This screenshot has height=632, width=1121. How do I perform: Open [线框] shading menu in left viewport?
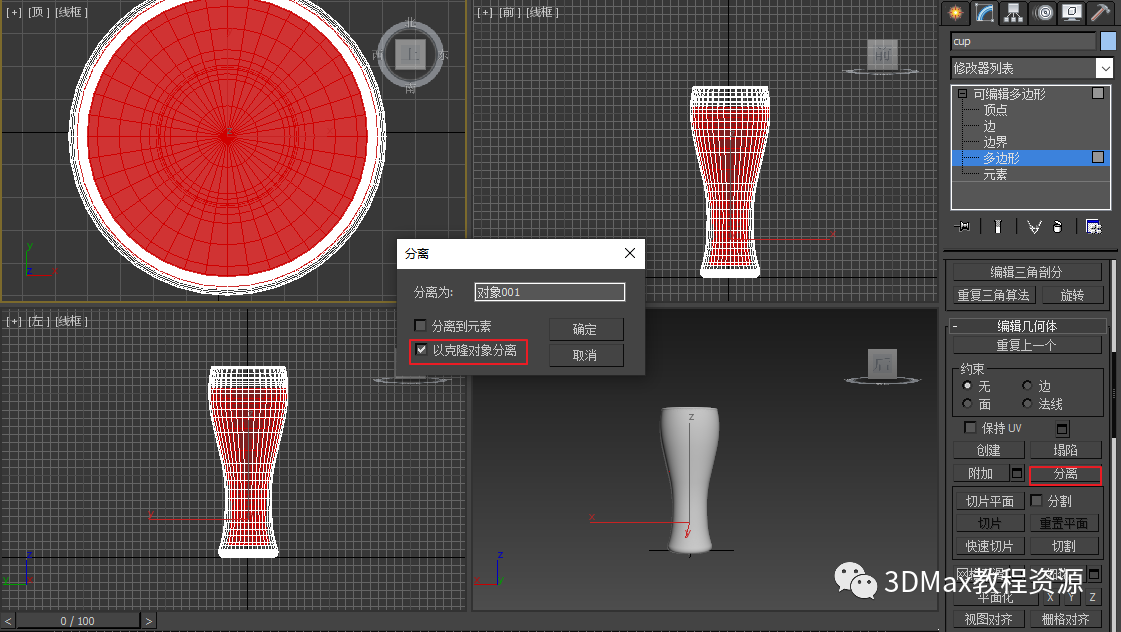point(71,322)
